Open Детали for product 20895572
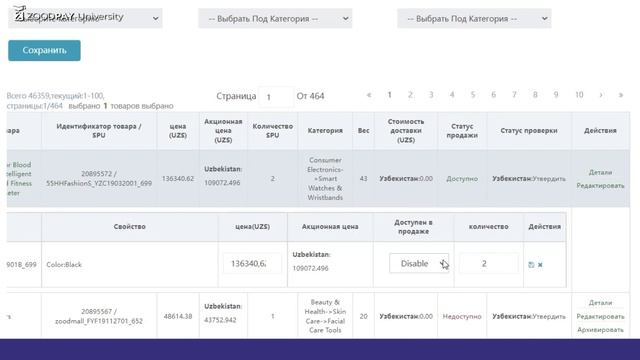 pos(600,172)
